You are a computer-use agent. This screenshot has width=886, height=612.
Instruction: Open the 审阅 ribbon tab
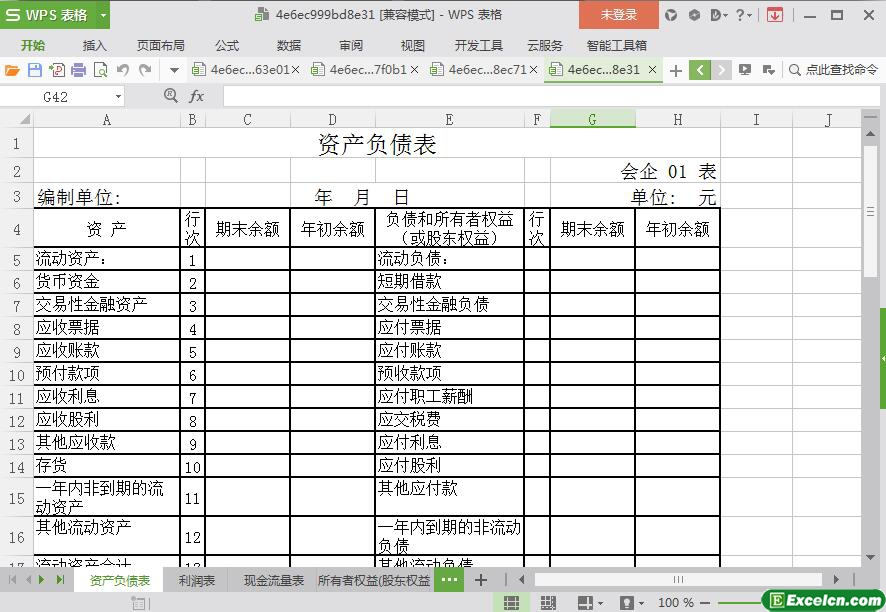(x=351, y=45)
